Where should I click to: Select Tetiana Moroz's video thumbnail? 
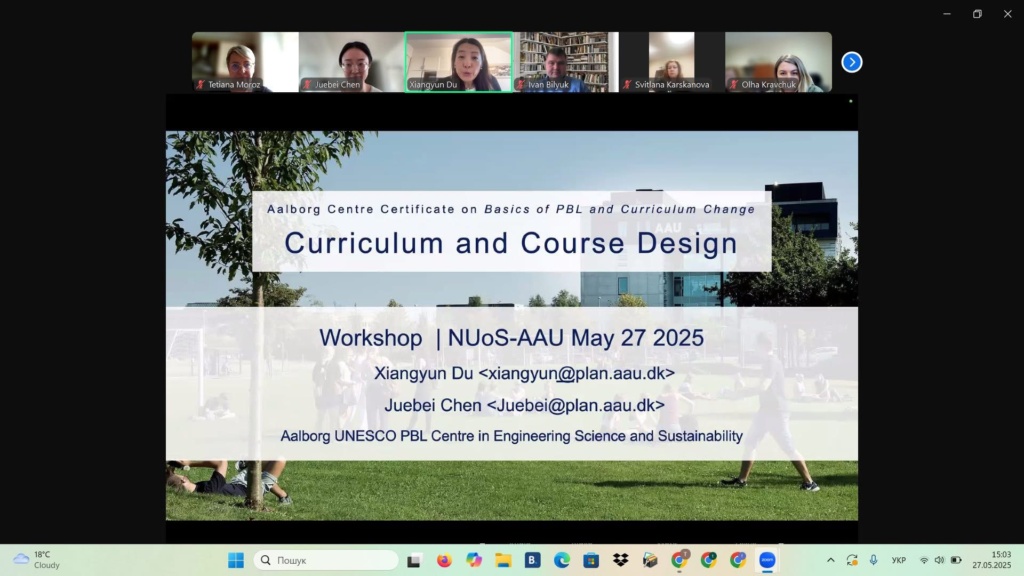(x=245, y=62)
